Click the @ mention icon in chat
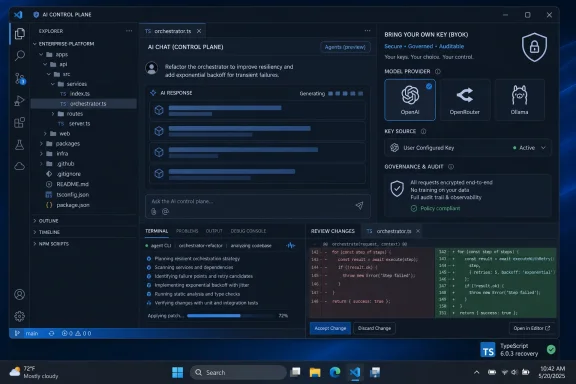This screenshot has height=384, width=576. click(165, 211)
